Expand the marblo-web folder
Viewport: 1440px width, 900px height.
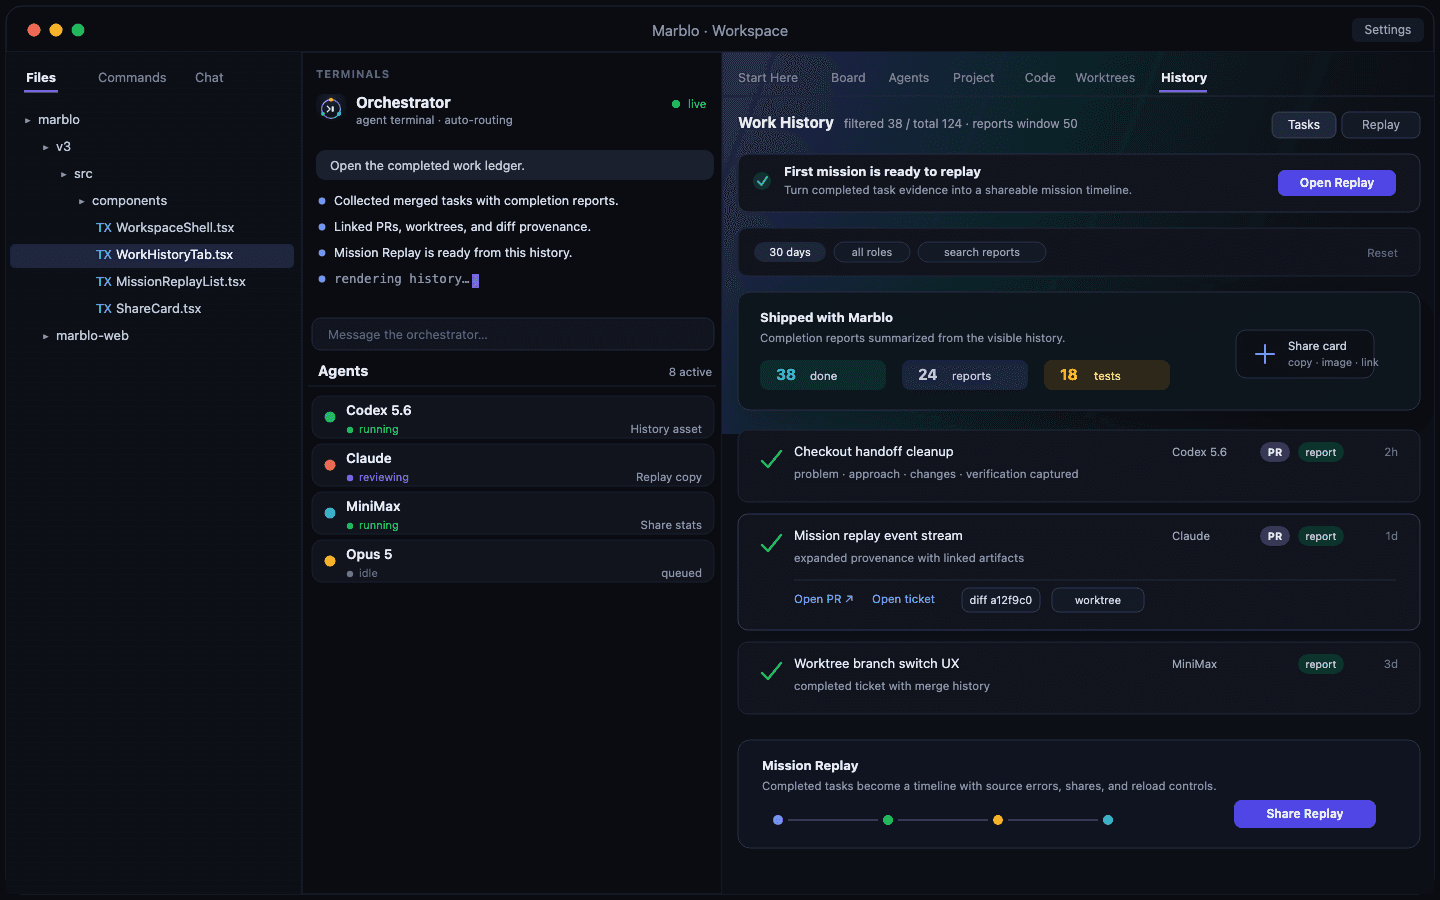45,337
